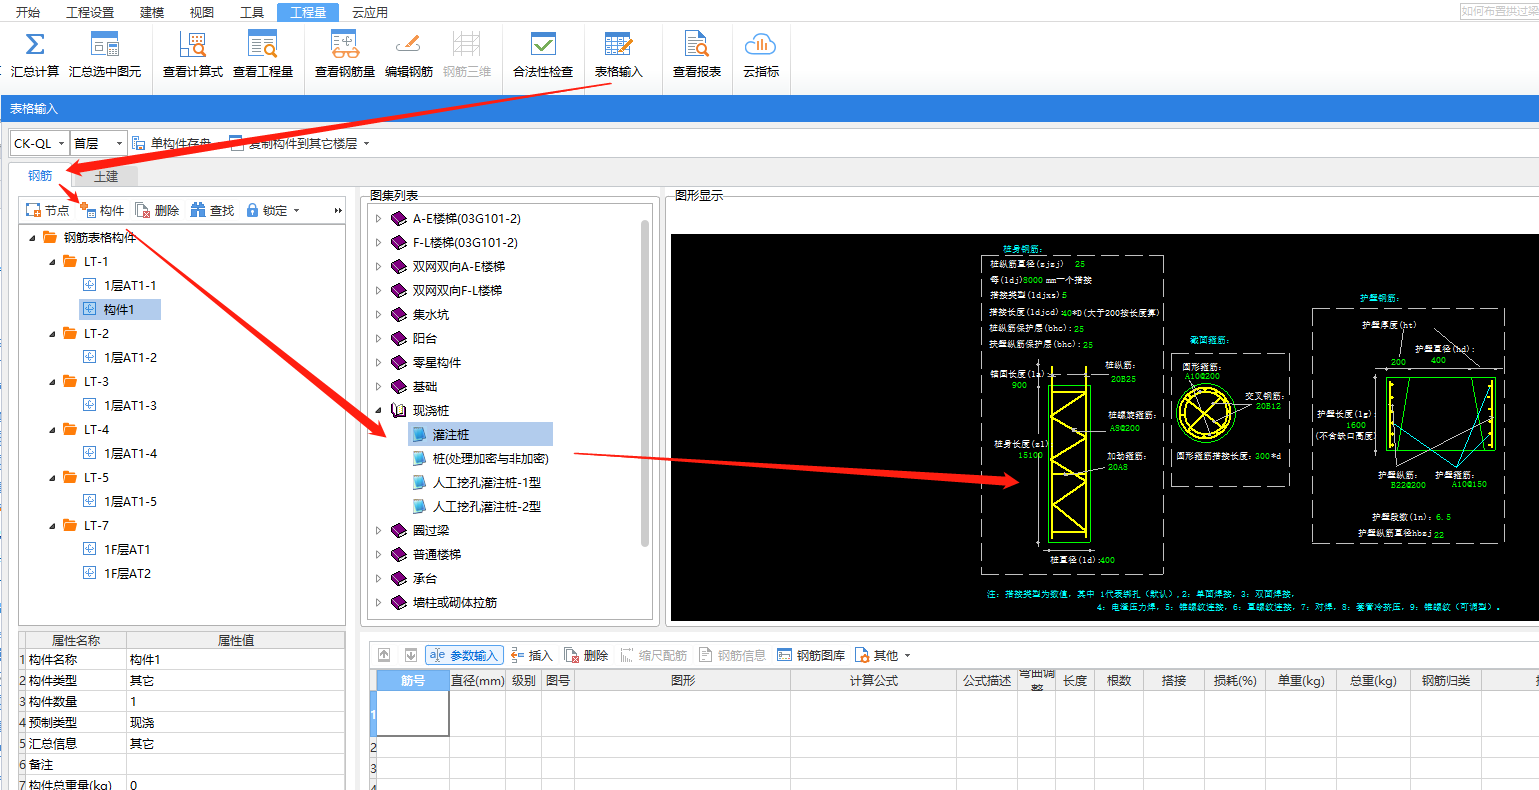Viewport: 1539px width, 790px height.
Task: Click 删除 in rebar table toolbar
Action: click(586, 655)
